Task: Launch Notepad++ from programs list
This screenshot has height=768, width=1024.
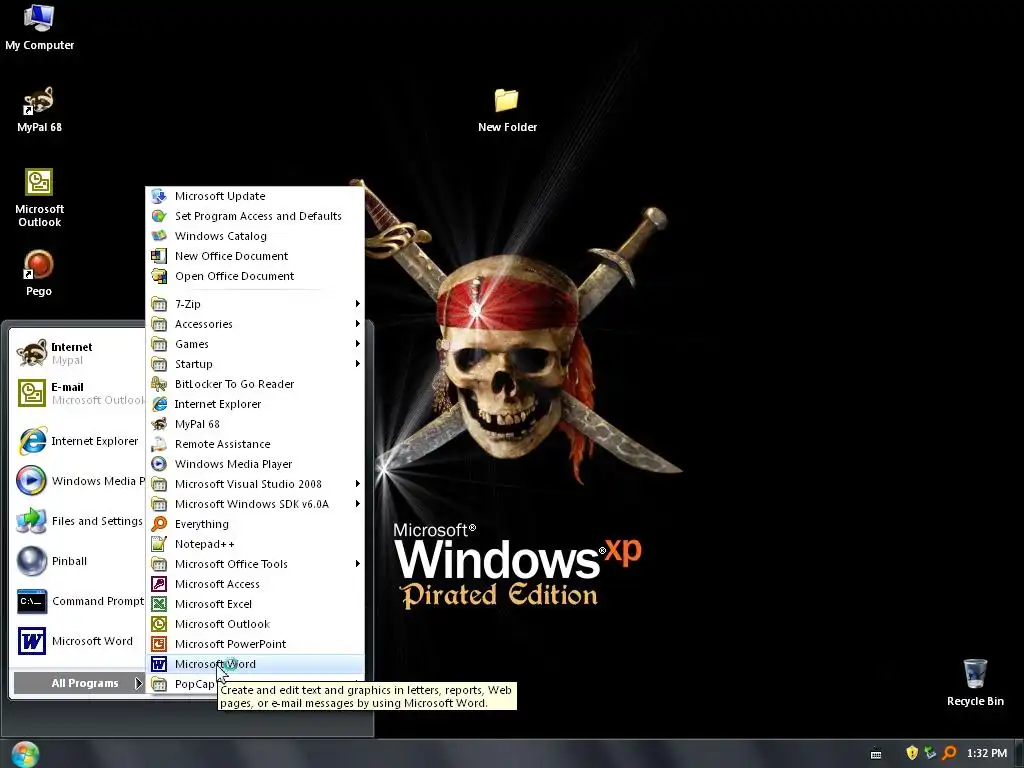Action: click(x=255, y=544)
